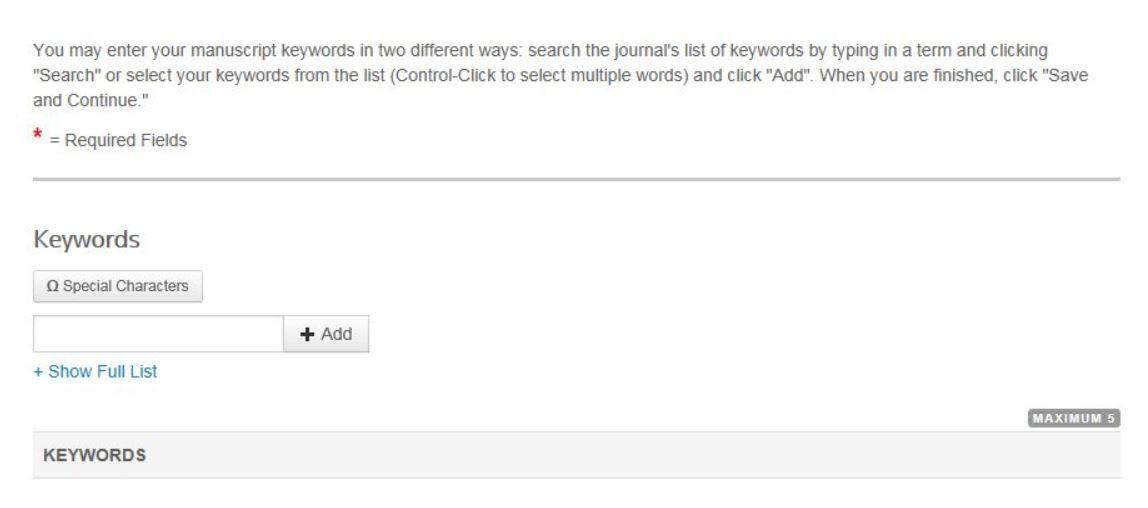Click the horizontal divider below Required Fields
The width and height of the screenshot is (1148, 508).
click(576, 180)
